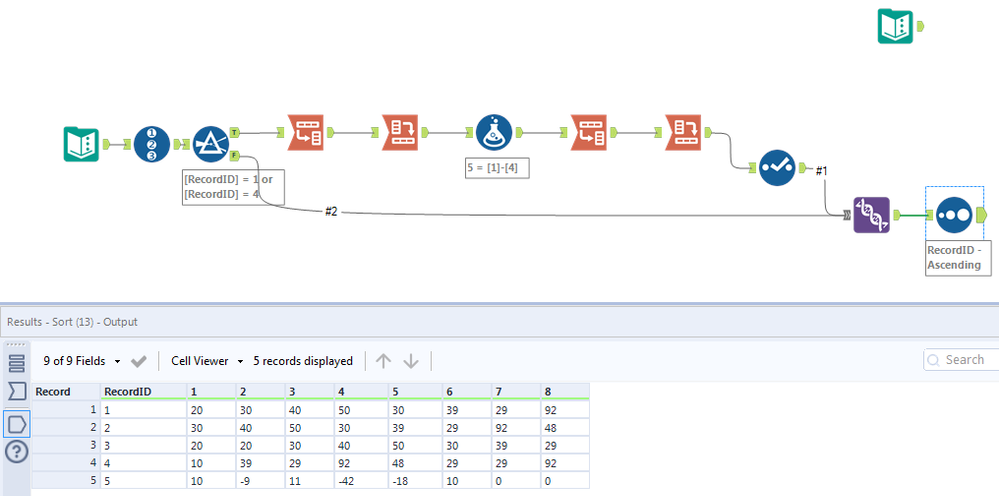Expand the Cell Viewer dropdown
The height and width of the screenshot is (496, 999).
(208, 361)
